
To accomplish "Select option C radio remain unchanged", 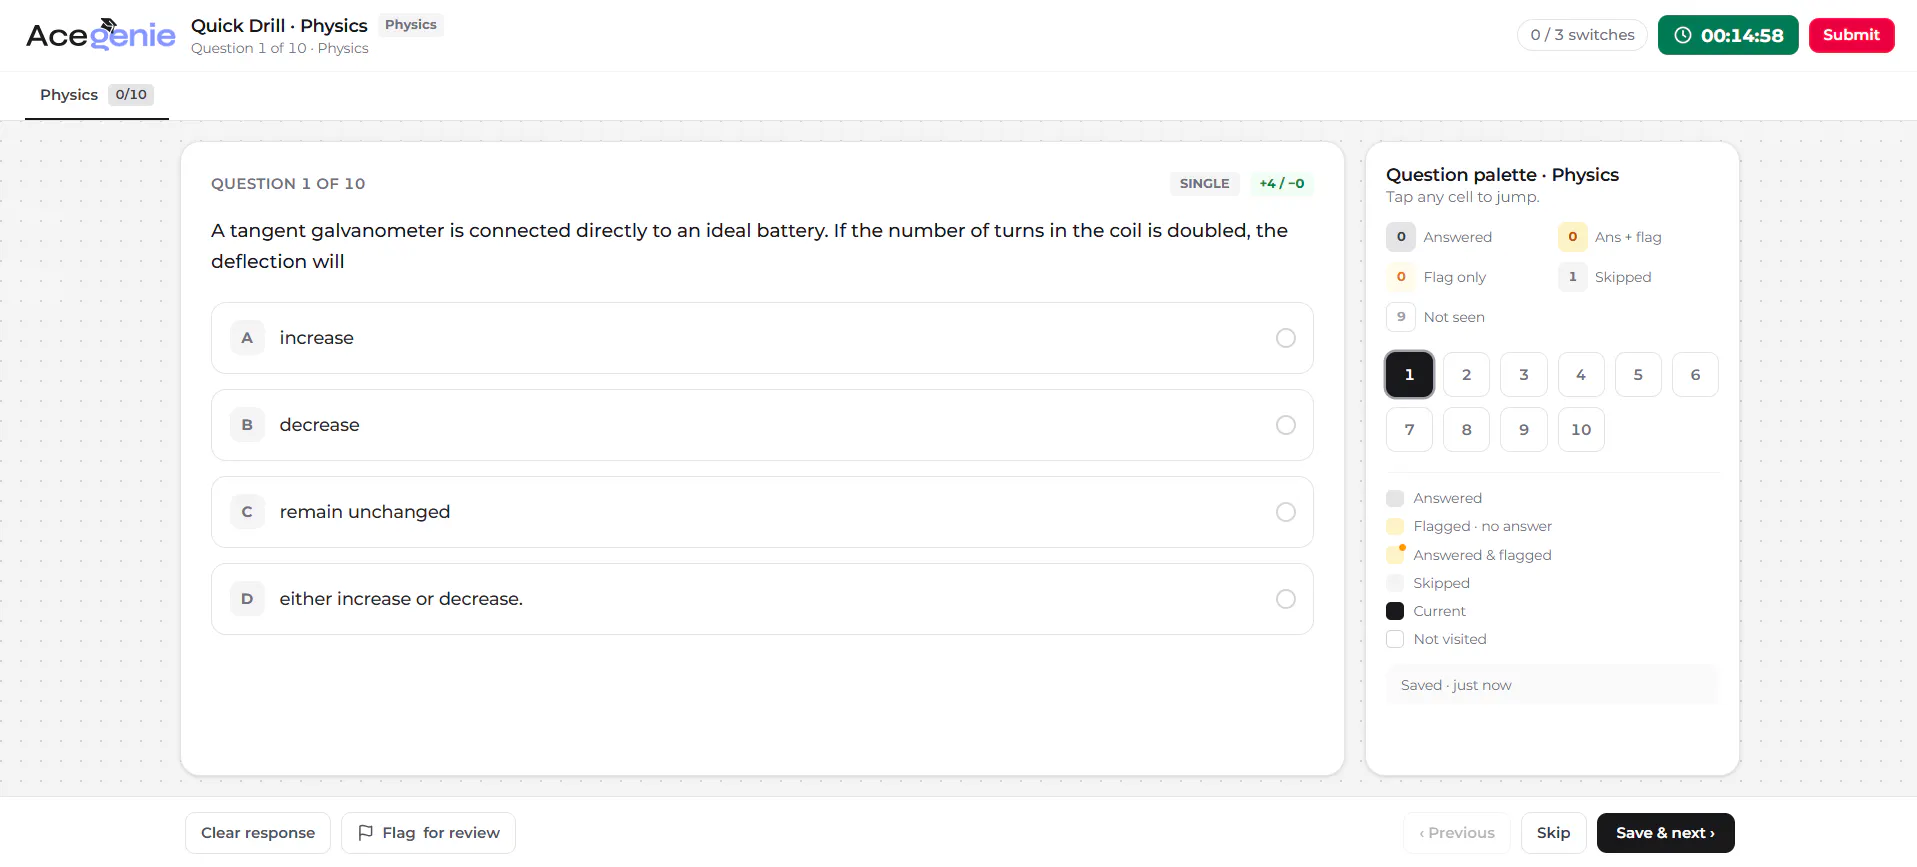I will click(1286, 512).
